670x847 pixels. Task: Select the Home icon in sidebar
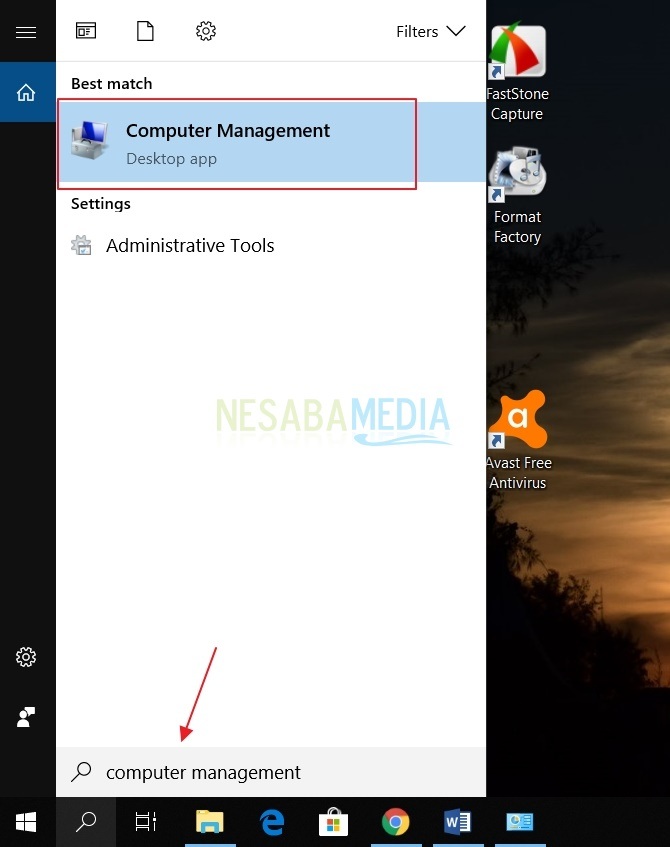[x=26, y=92]
